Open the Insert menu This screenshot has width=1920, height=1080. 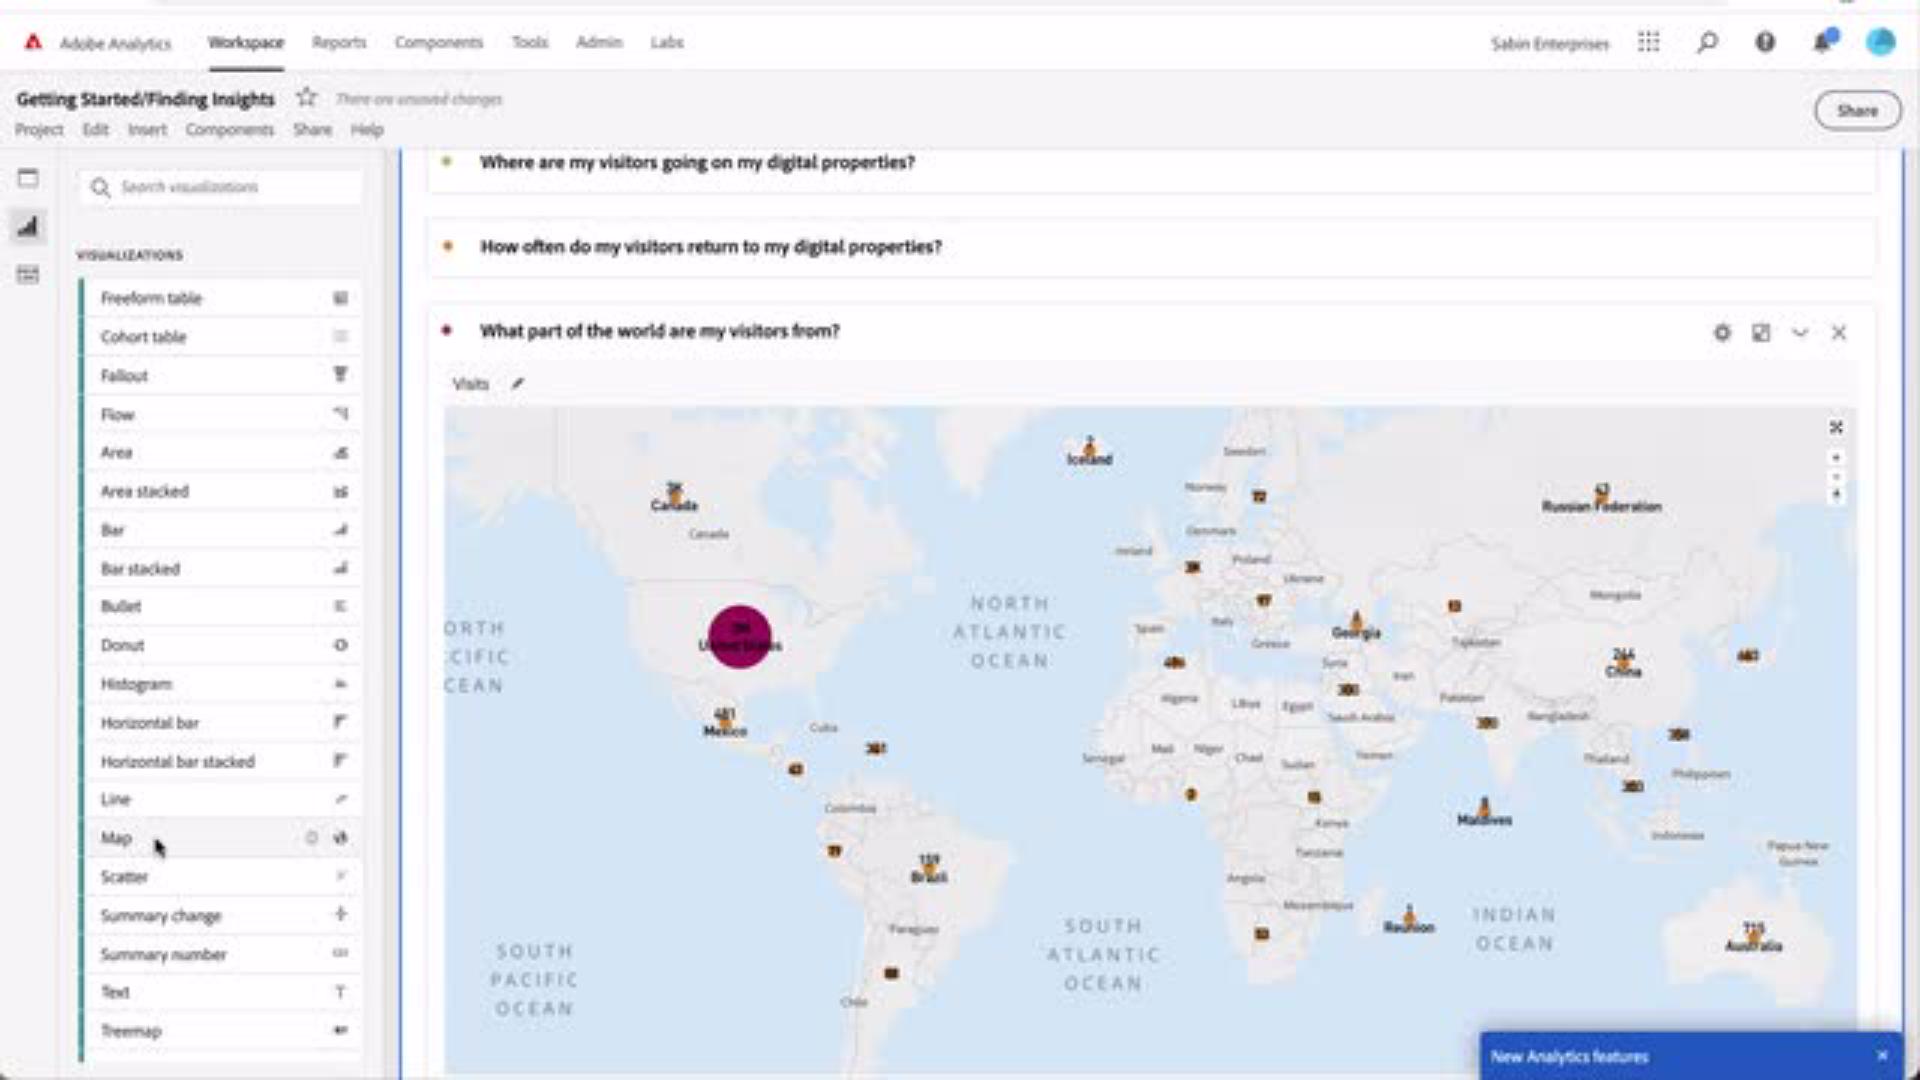coord(147,130)
